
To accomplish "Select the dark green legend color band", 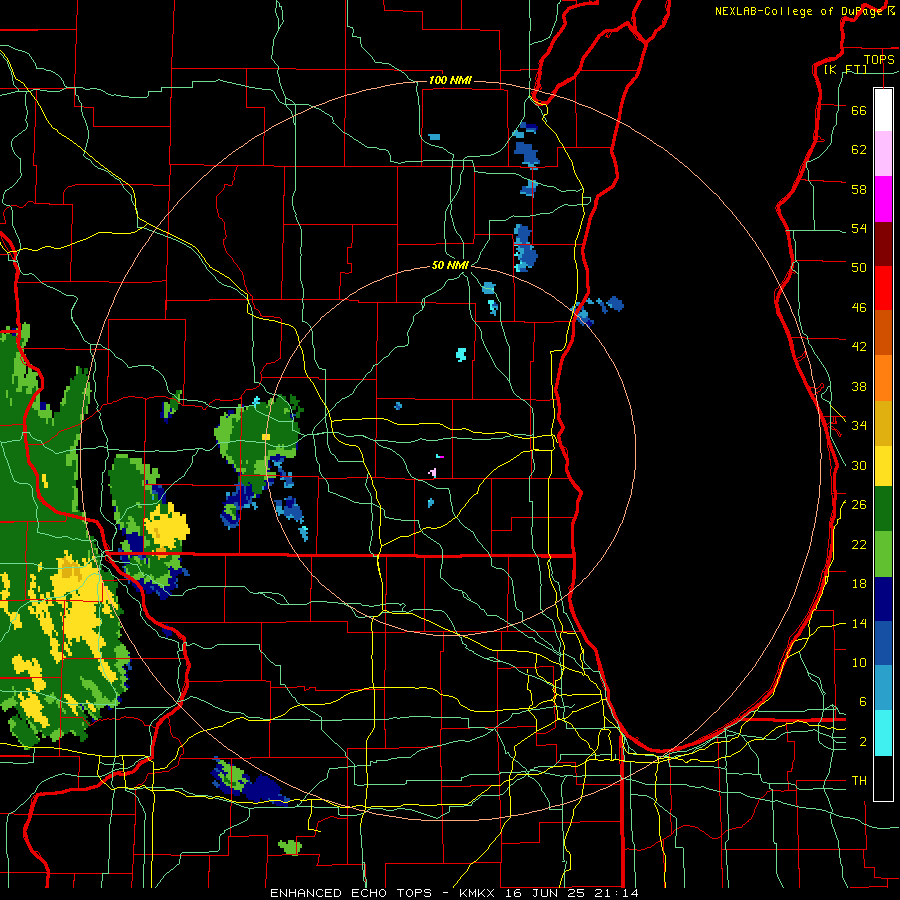I will [883, 509].
